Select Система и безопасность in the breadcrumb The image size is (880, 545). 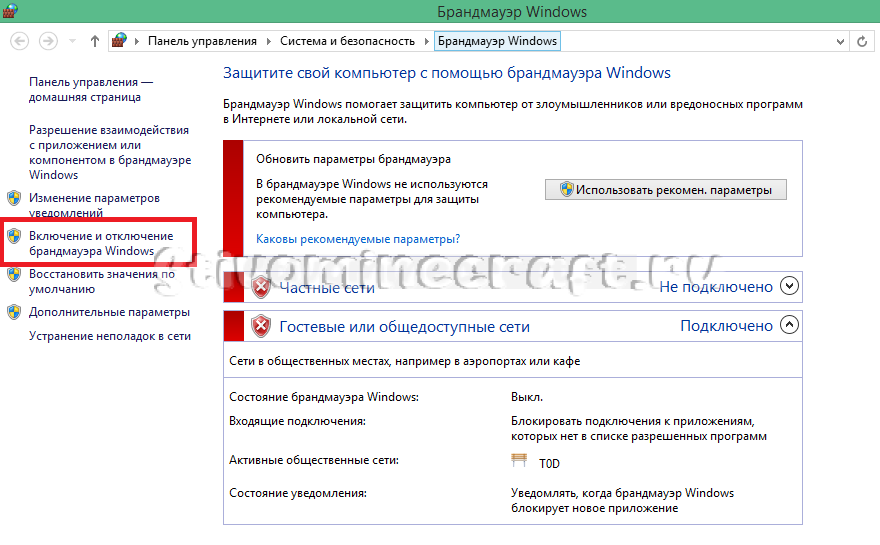[x=347, y=41]
